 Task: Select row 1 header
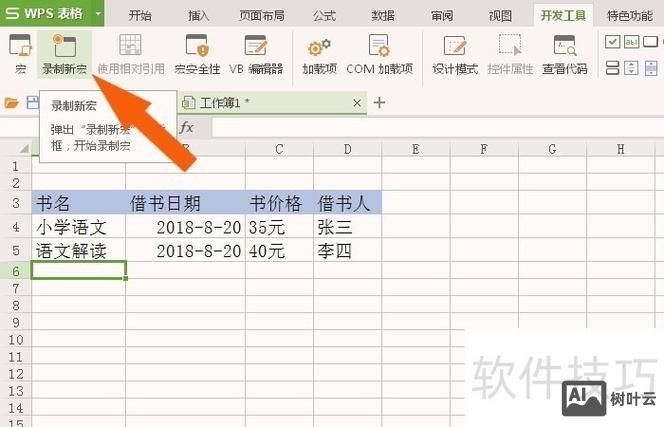click(x=16, y=166)
